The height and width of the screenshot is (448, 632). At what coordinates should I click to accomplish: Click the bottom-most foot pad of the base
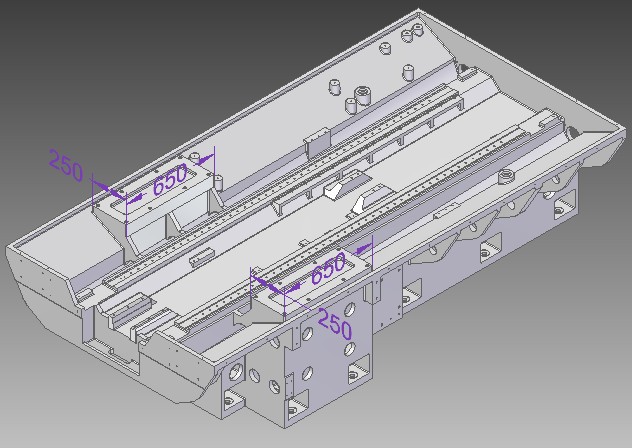click(294, 408)
